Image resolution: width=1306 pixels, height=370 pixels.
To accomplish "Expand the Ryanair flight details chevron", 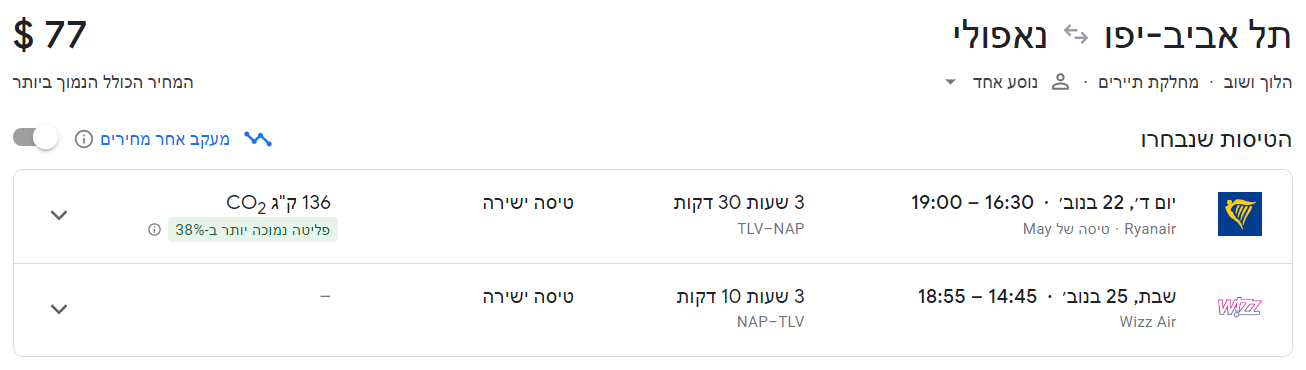I will pyautogui.click(x=59, y=215).
